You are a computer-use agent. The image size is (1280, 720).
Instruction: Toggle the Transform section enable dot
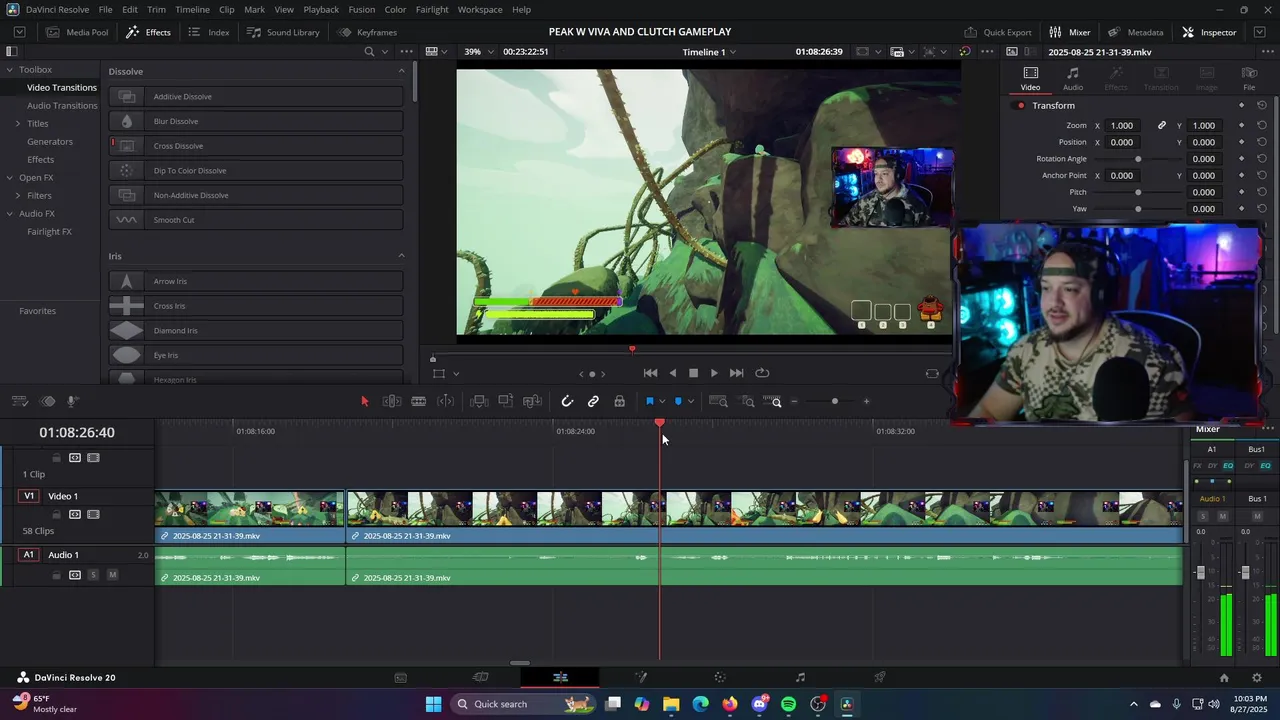click(x=1021, y=105)
